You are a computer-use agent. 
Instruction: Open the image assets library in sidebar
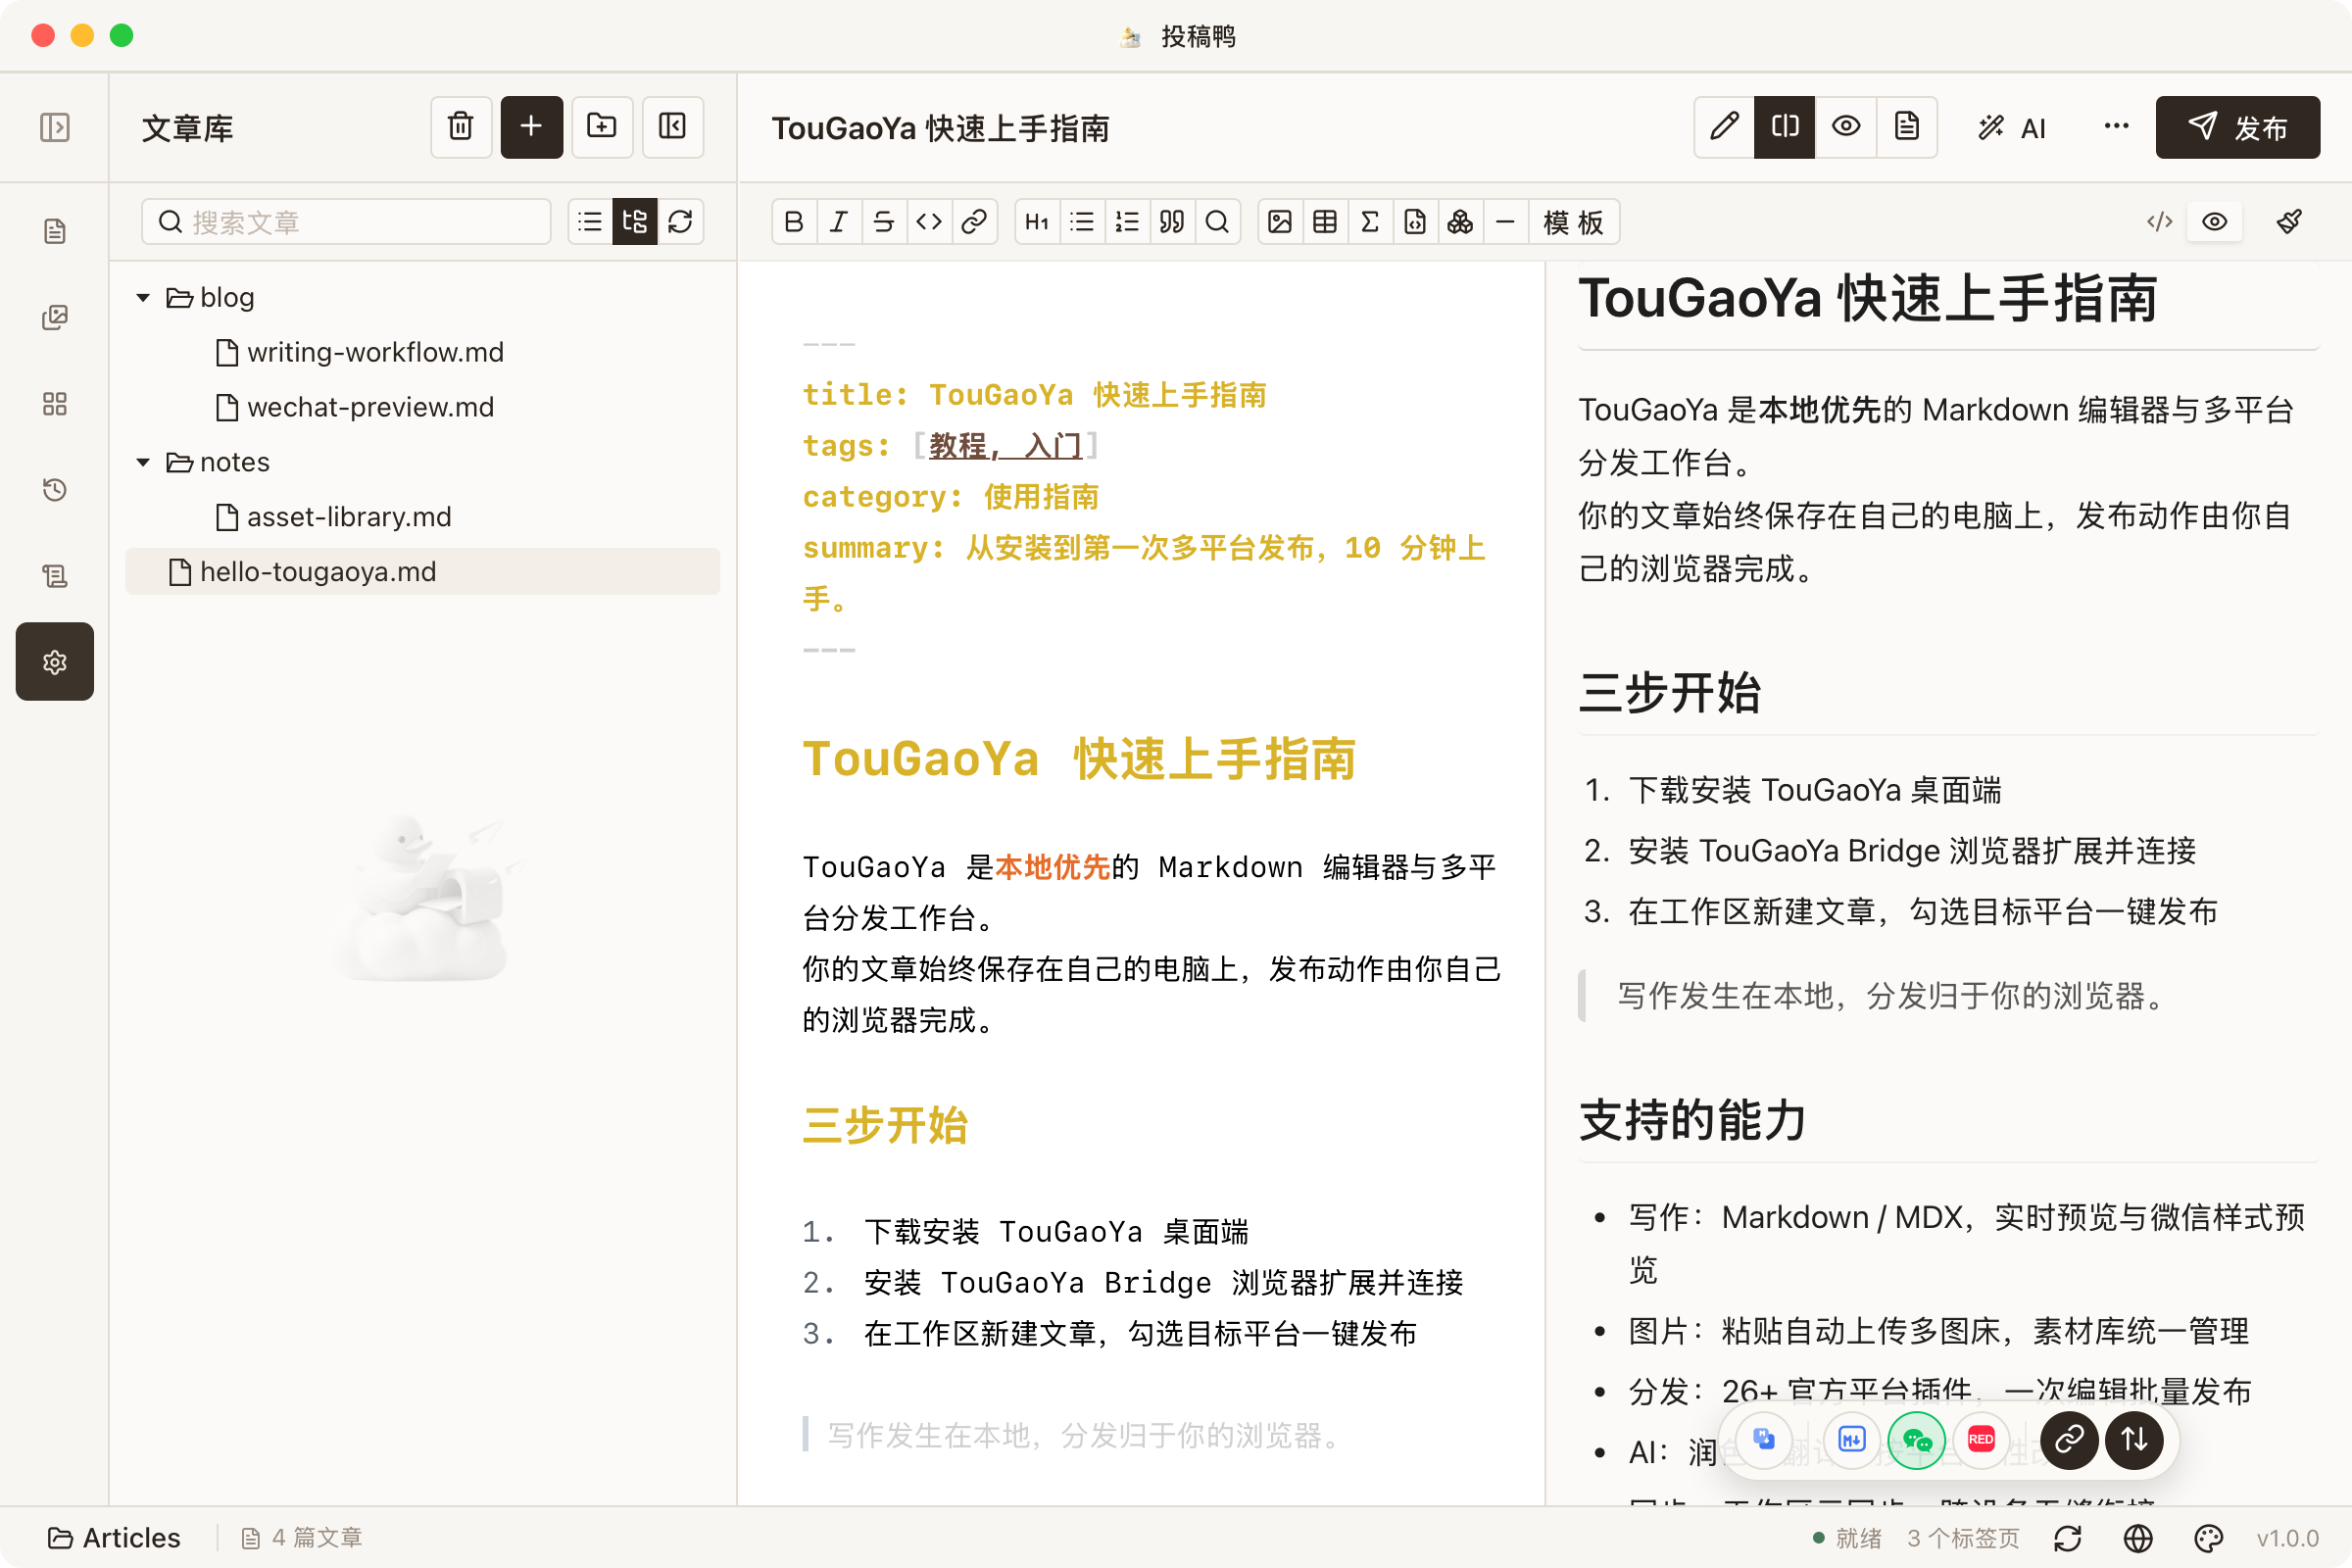[55, 318]
